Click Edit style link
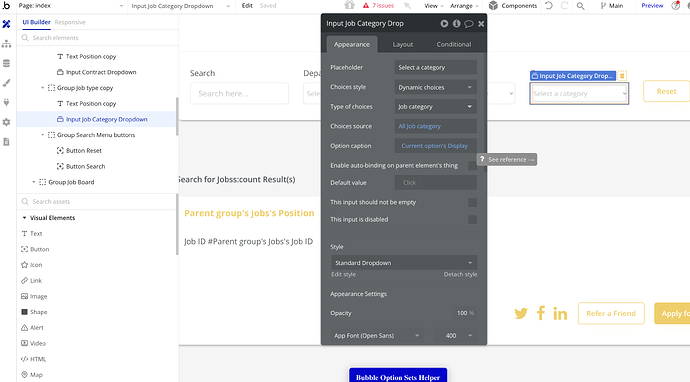Screen dimensions: 690x382 pyautogui.click(x=343, y=274)
